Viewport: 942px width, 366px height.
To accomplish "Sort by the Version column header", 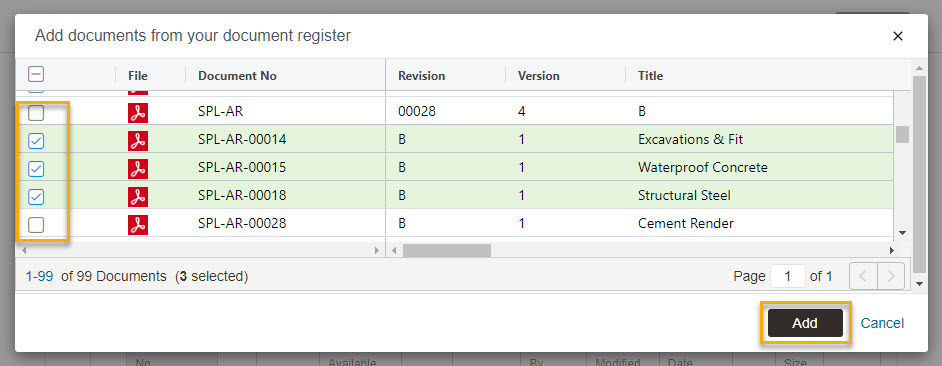I will click(x=538, y=76).
